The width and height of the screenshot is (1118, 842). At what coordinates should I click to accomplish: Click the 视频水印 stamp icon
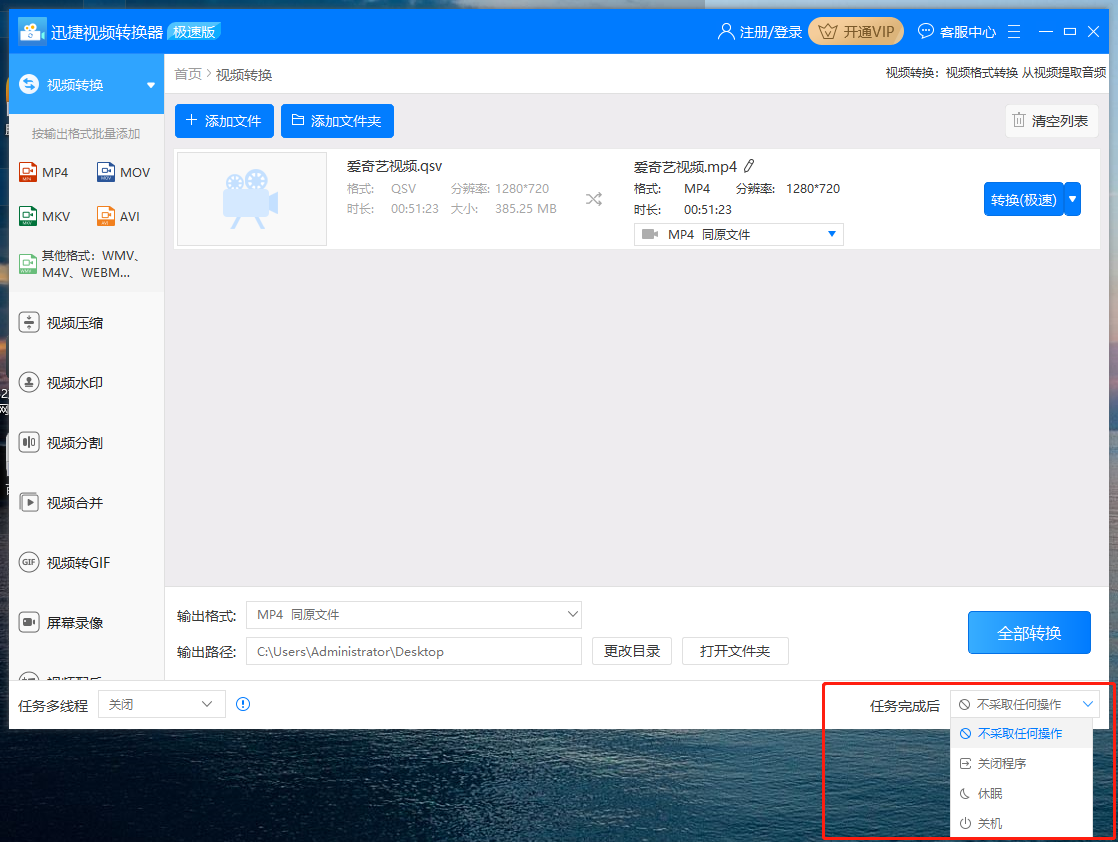coord(29,382)
